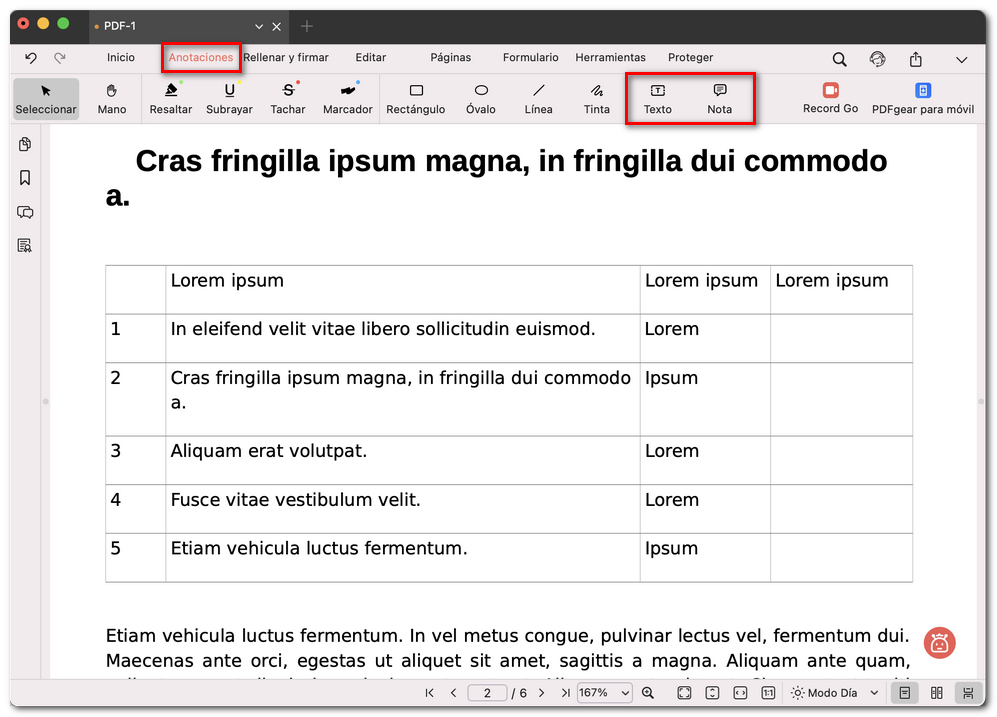Expand the PDF-1 tab list chevron
Screen dimensions: 997x717
coord(259,26)
